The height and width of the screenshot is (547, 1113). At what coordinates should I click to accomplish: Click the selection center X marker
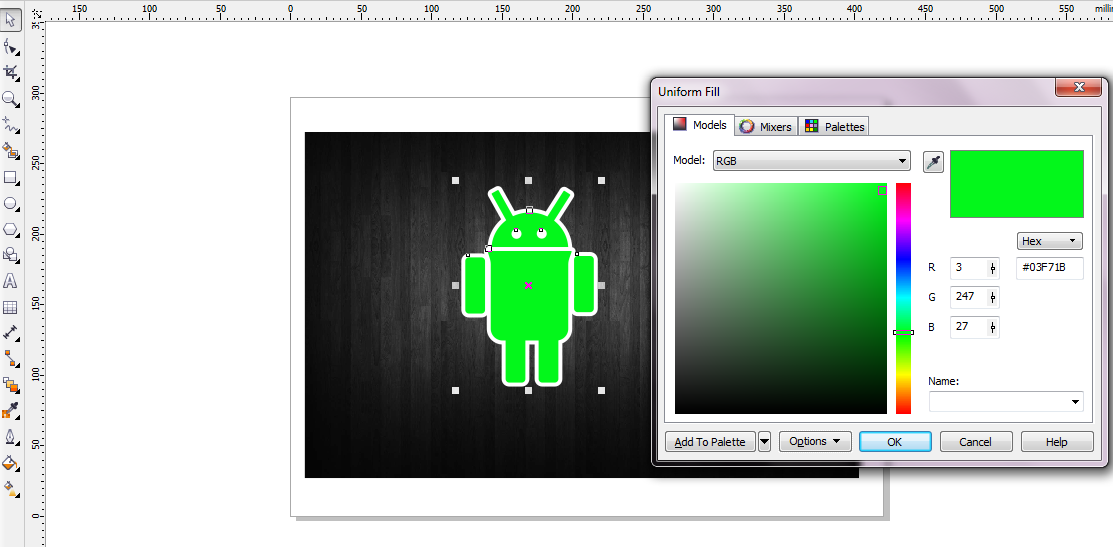click(x=528, y=285)
